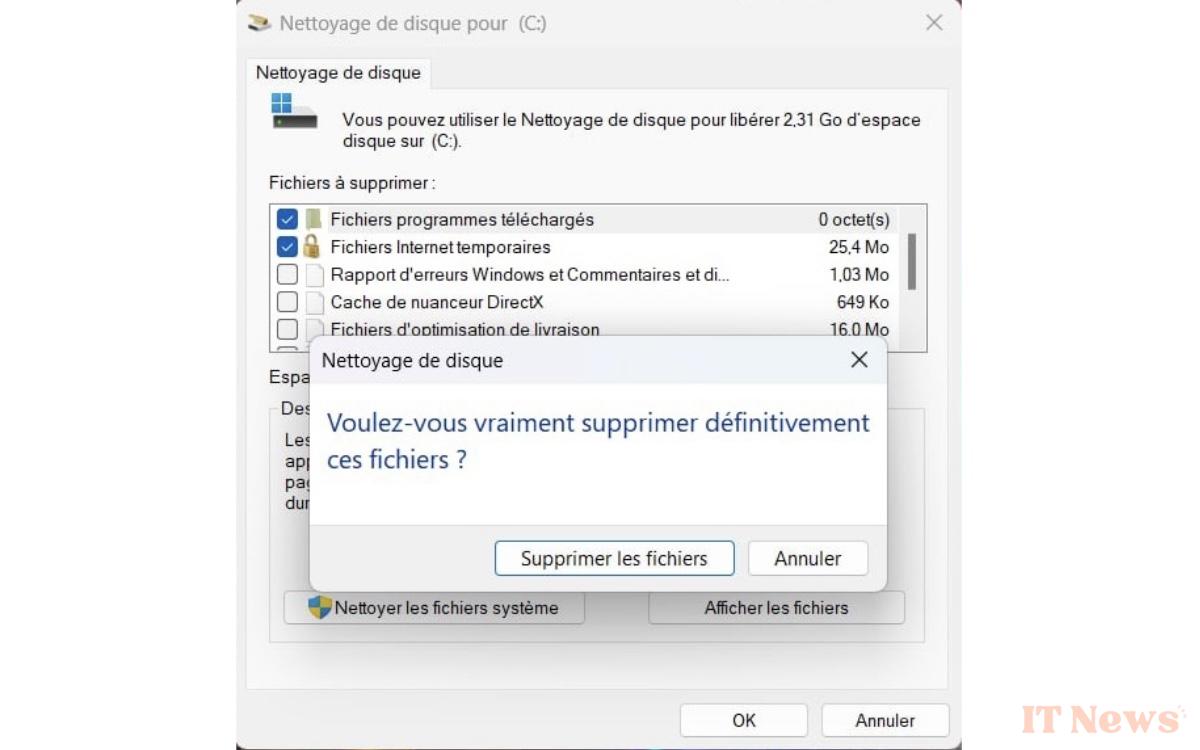Image resolution: width=1200 pixels, height=750 pixels.
Task: Select the Nettoyage de disque tab
Action: [x=338, y=73]
